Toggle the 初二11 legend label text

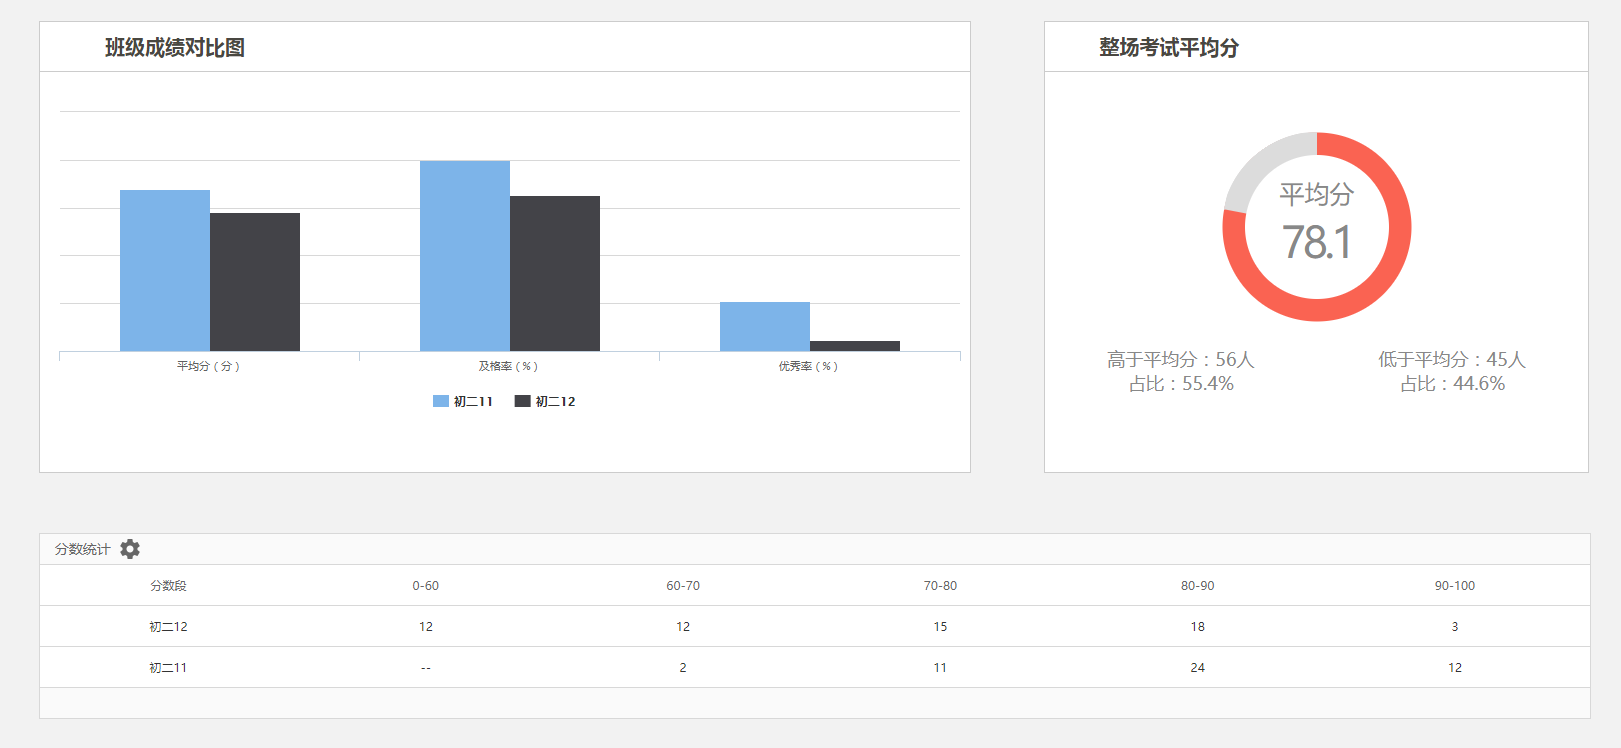(473, 401)
